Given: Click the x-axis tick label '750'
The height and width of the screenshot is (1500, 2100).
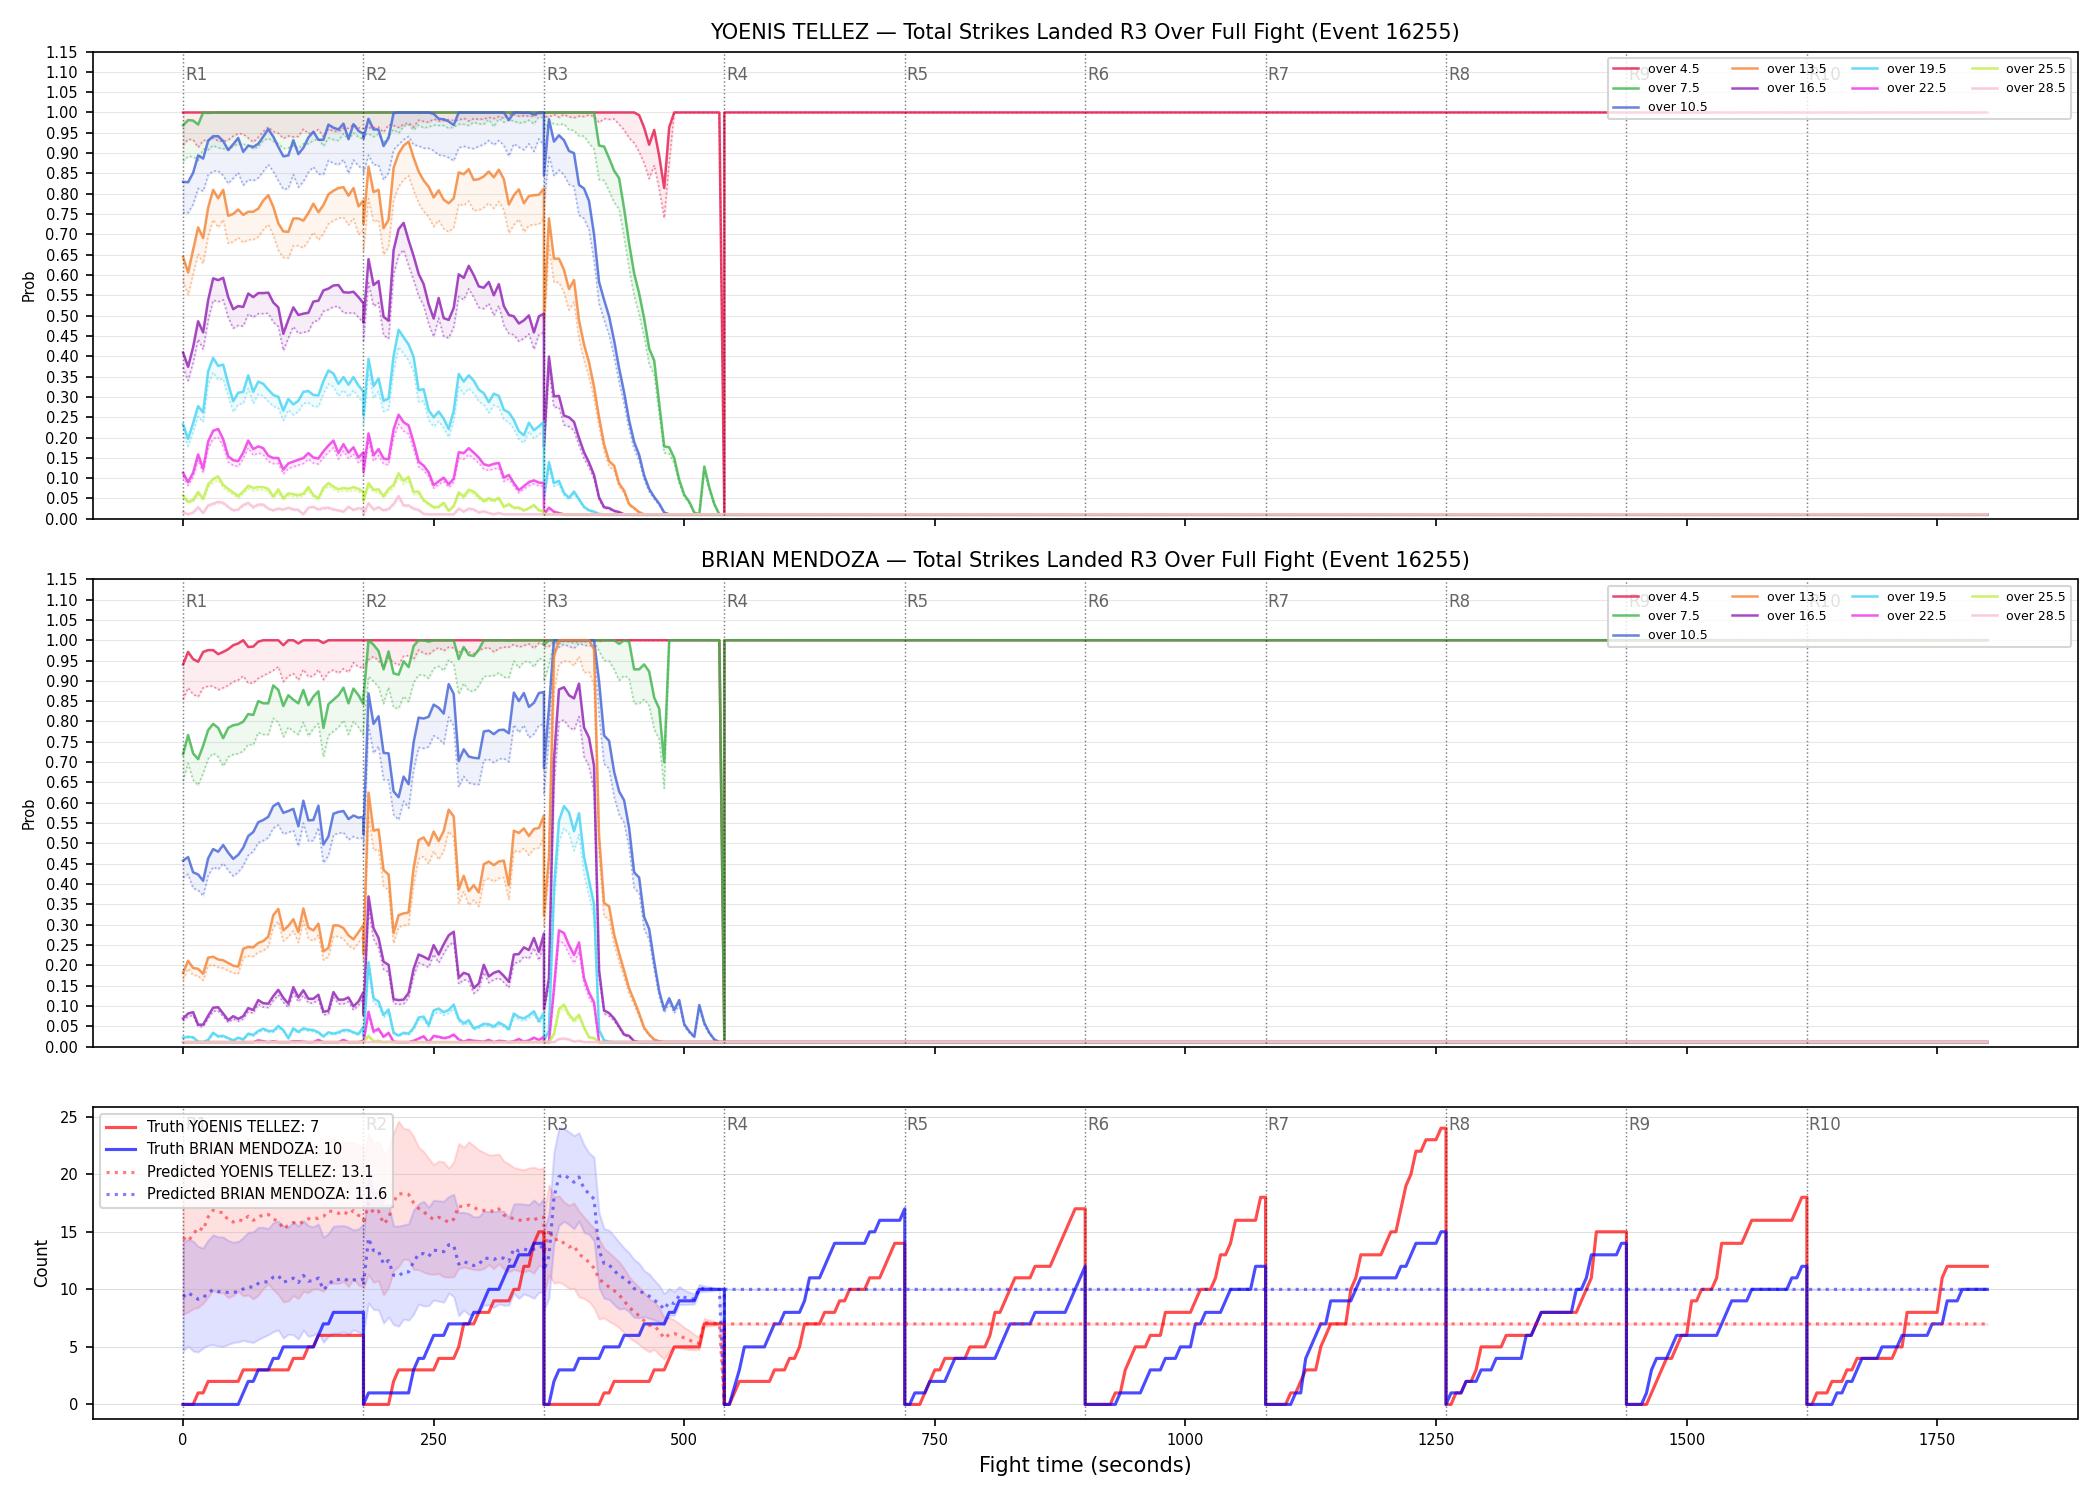Looking at the screenshot, I should point(935,1440).
